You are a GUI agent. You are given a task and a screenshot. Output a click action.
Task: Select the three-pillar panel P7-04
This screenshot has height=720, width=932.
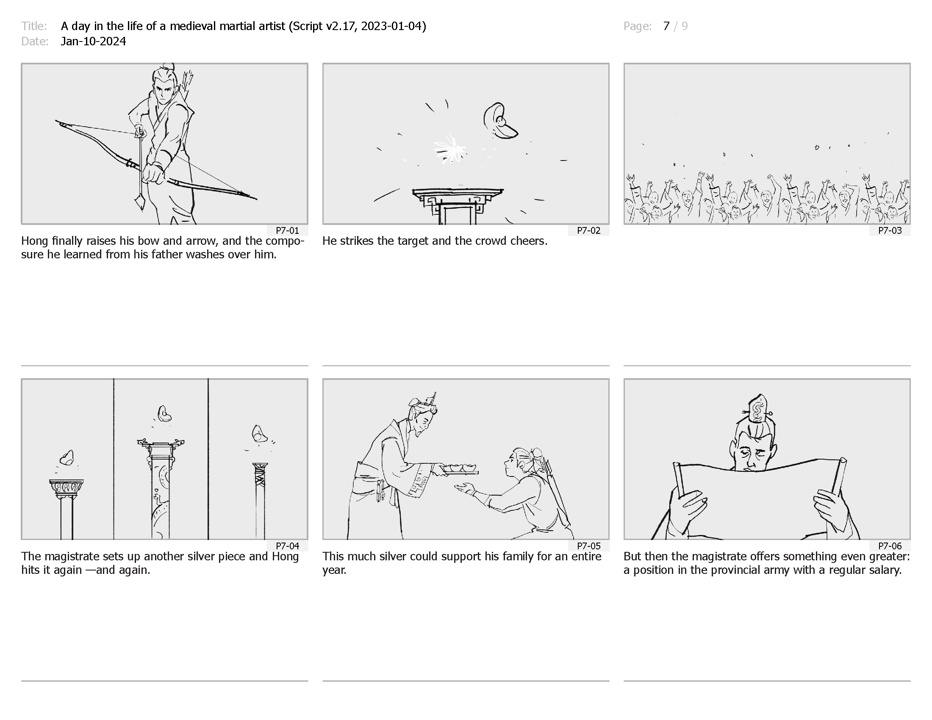click(165, 459)
